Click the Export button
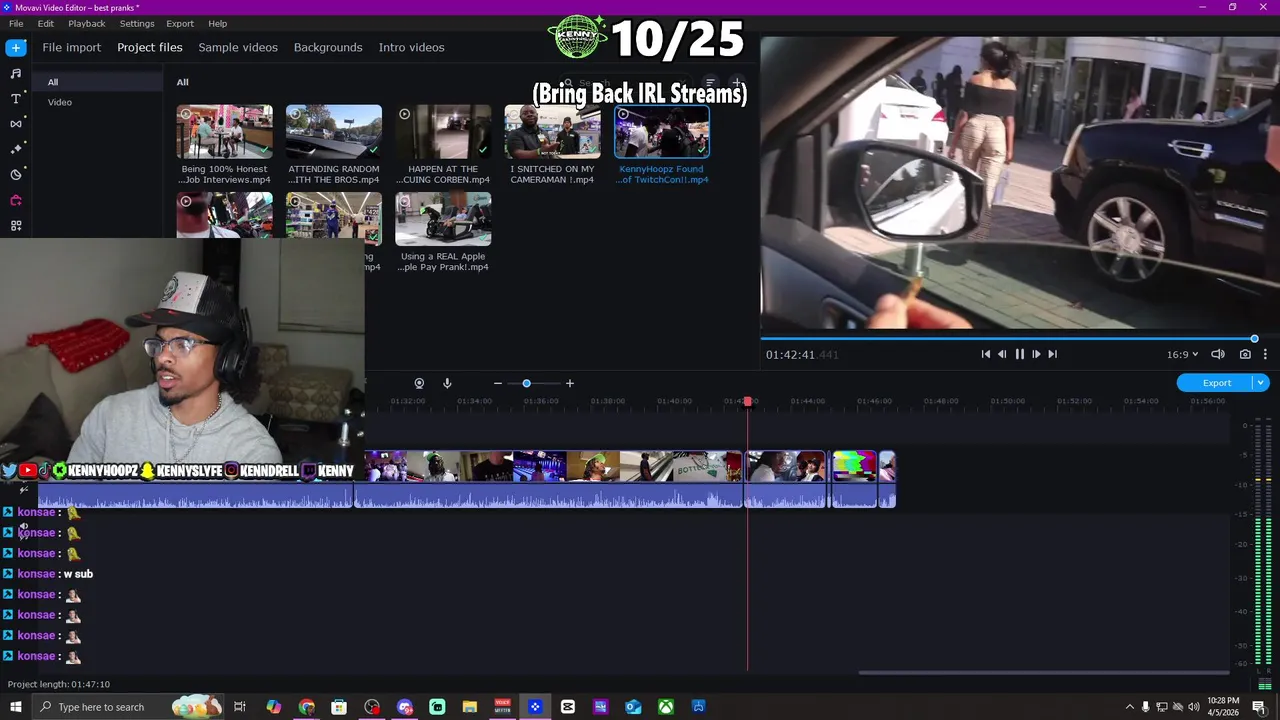 pyautogui.click(x=1216, y=383)
